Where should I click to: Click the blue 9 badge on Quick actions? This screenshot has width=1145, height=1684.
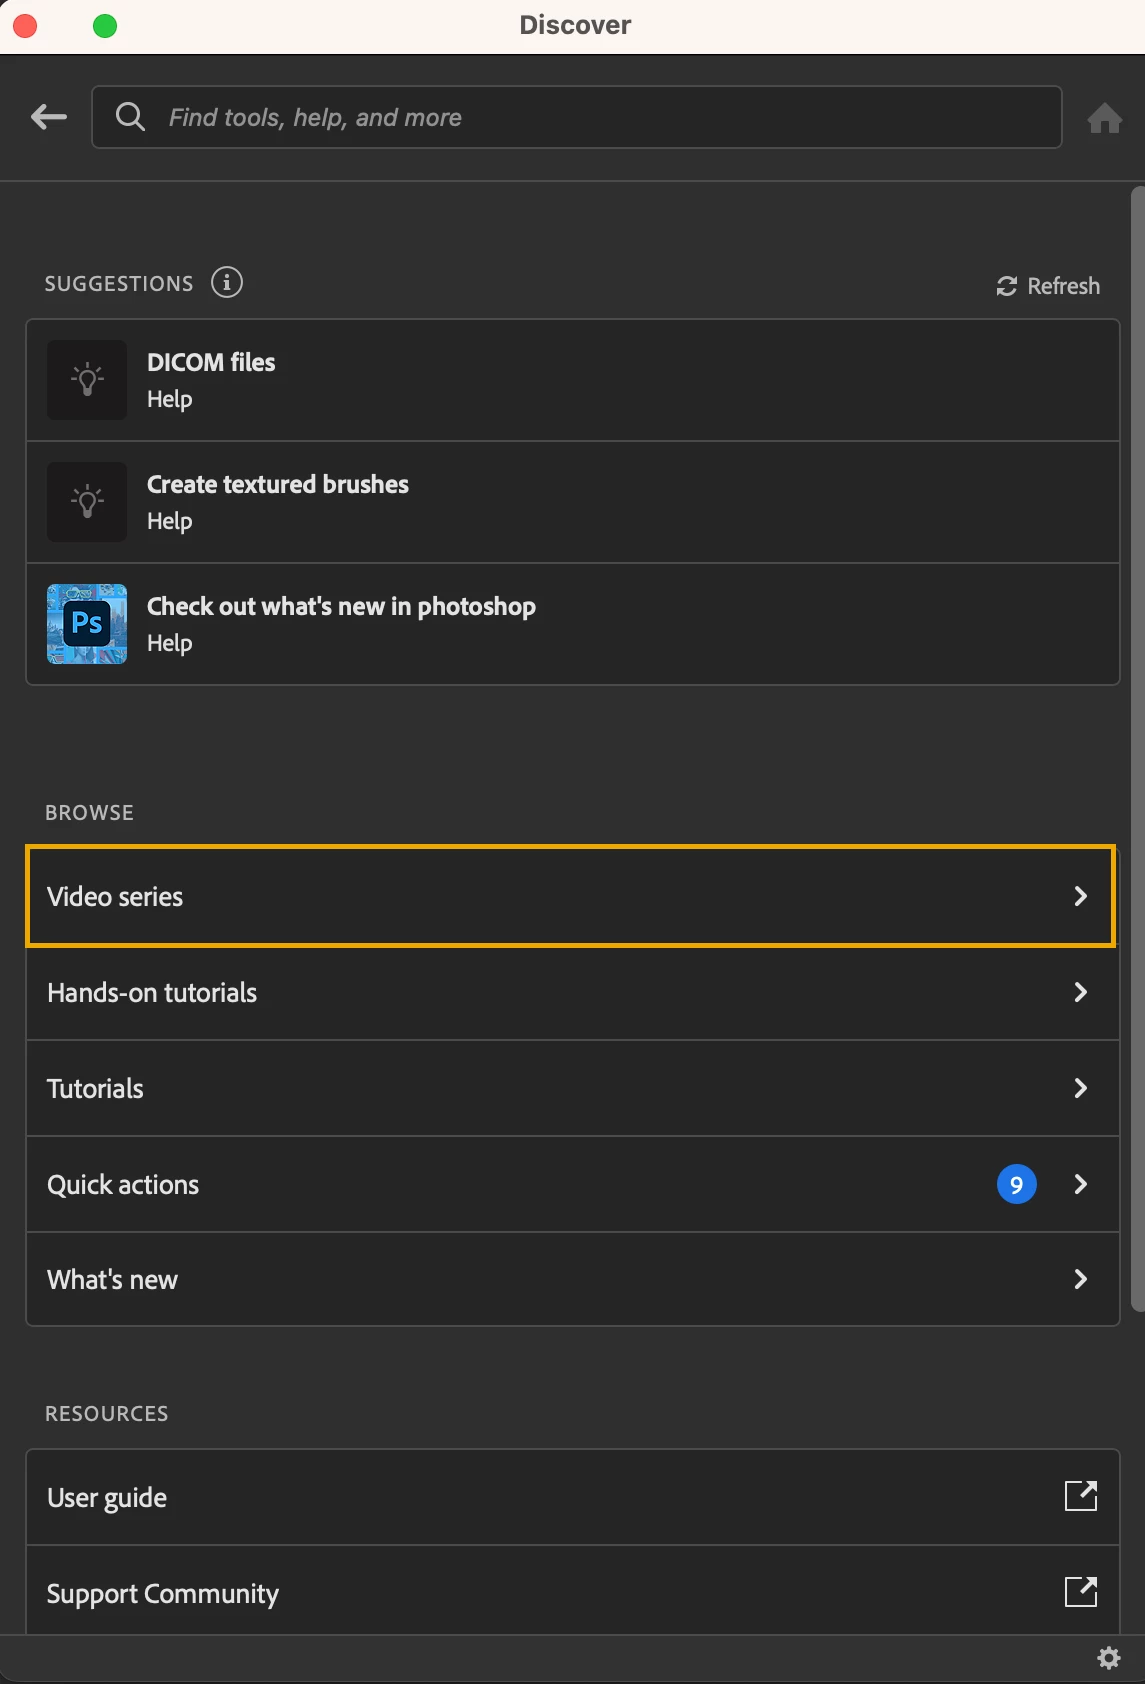(x=1016, y=1184)
